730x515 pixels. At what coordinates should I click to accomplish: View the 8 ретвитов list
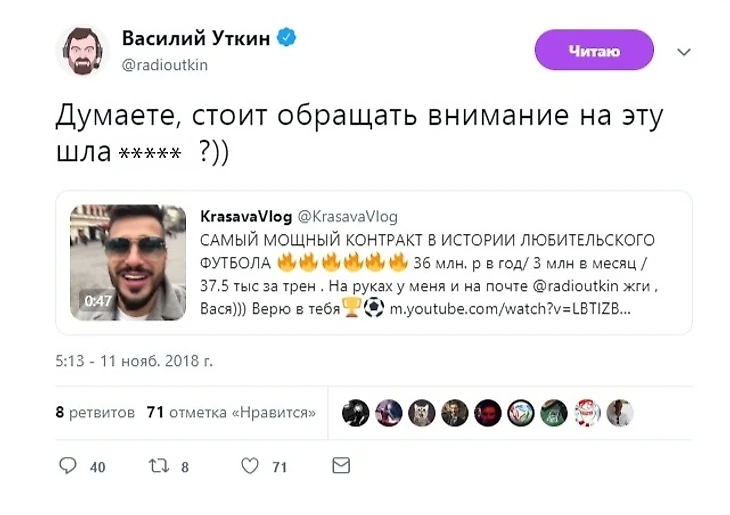95,413
